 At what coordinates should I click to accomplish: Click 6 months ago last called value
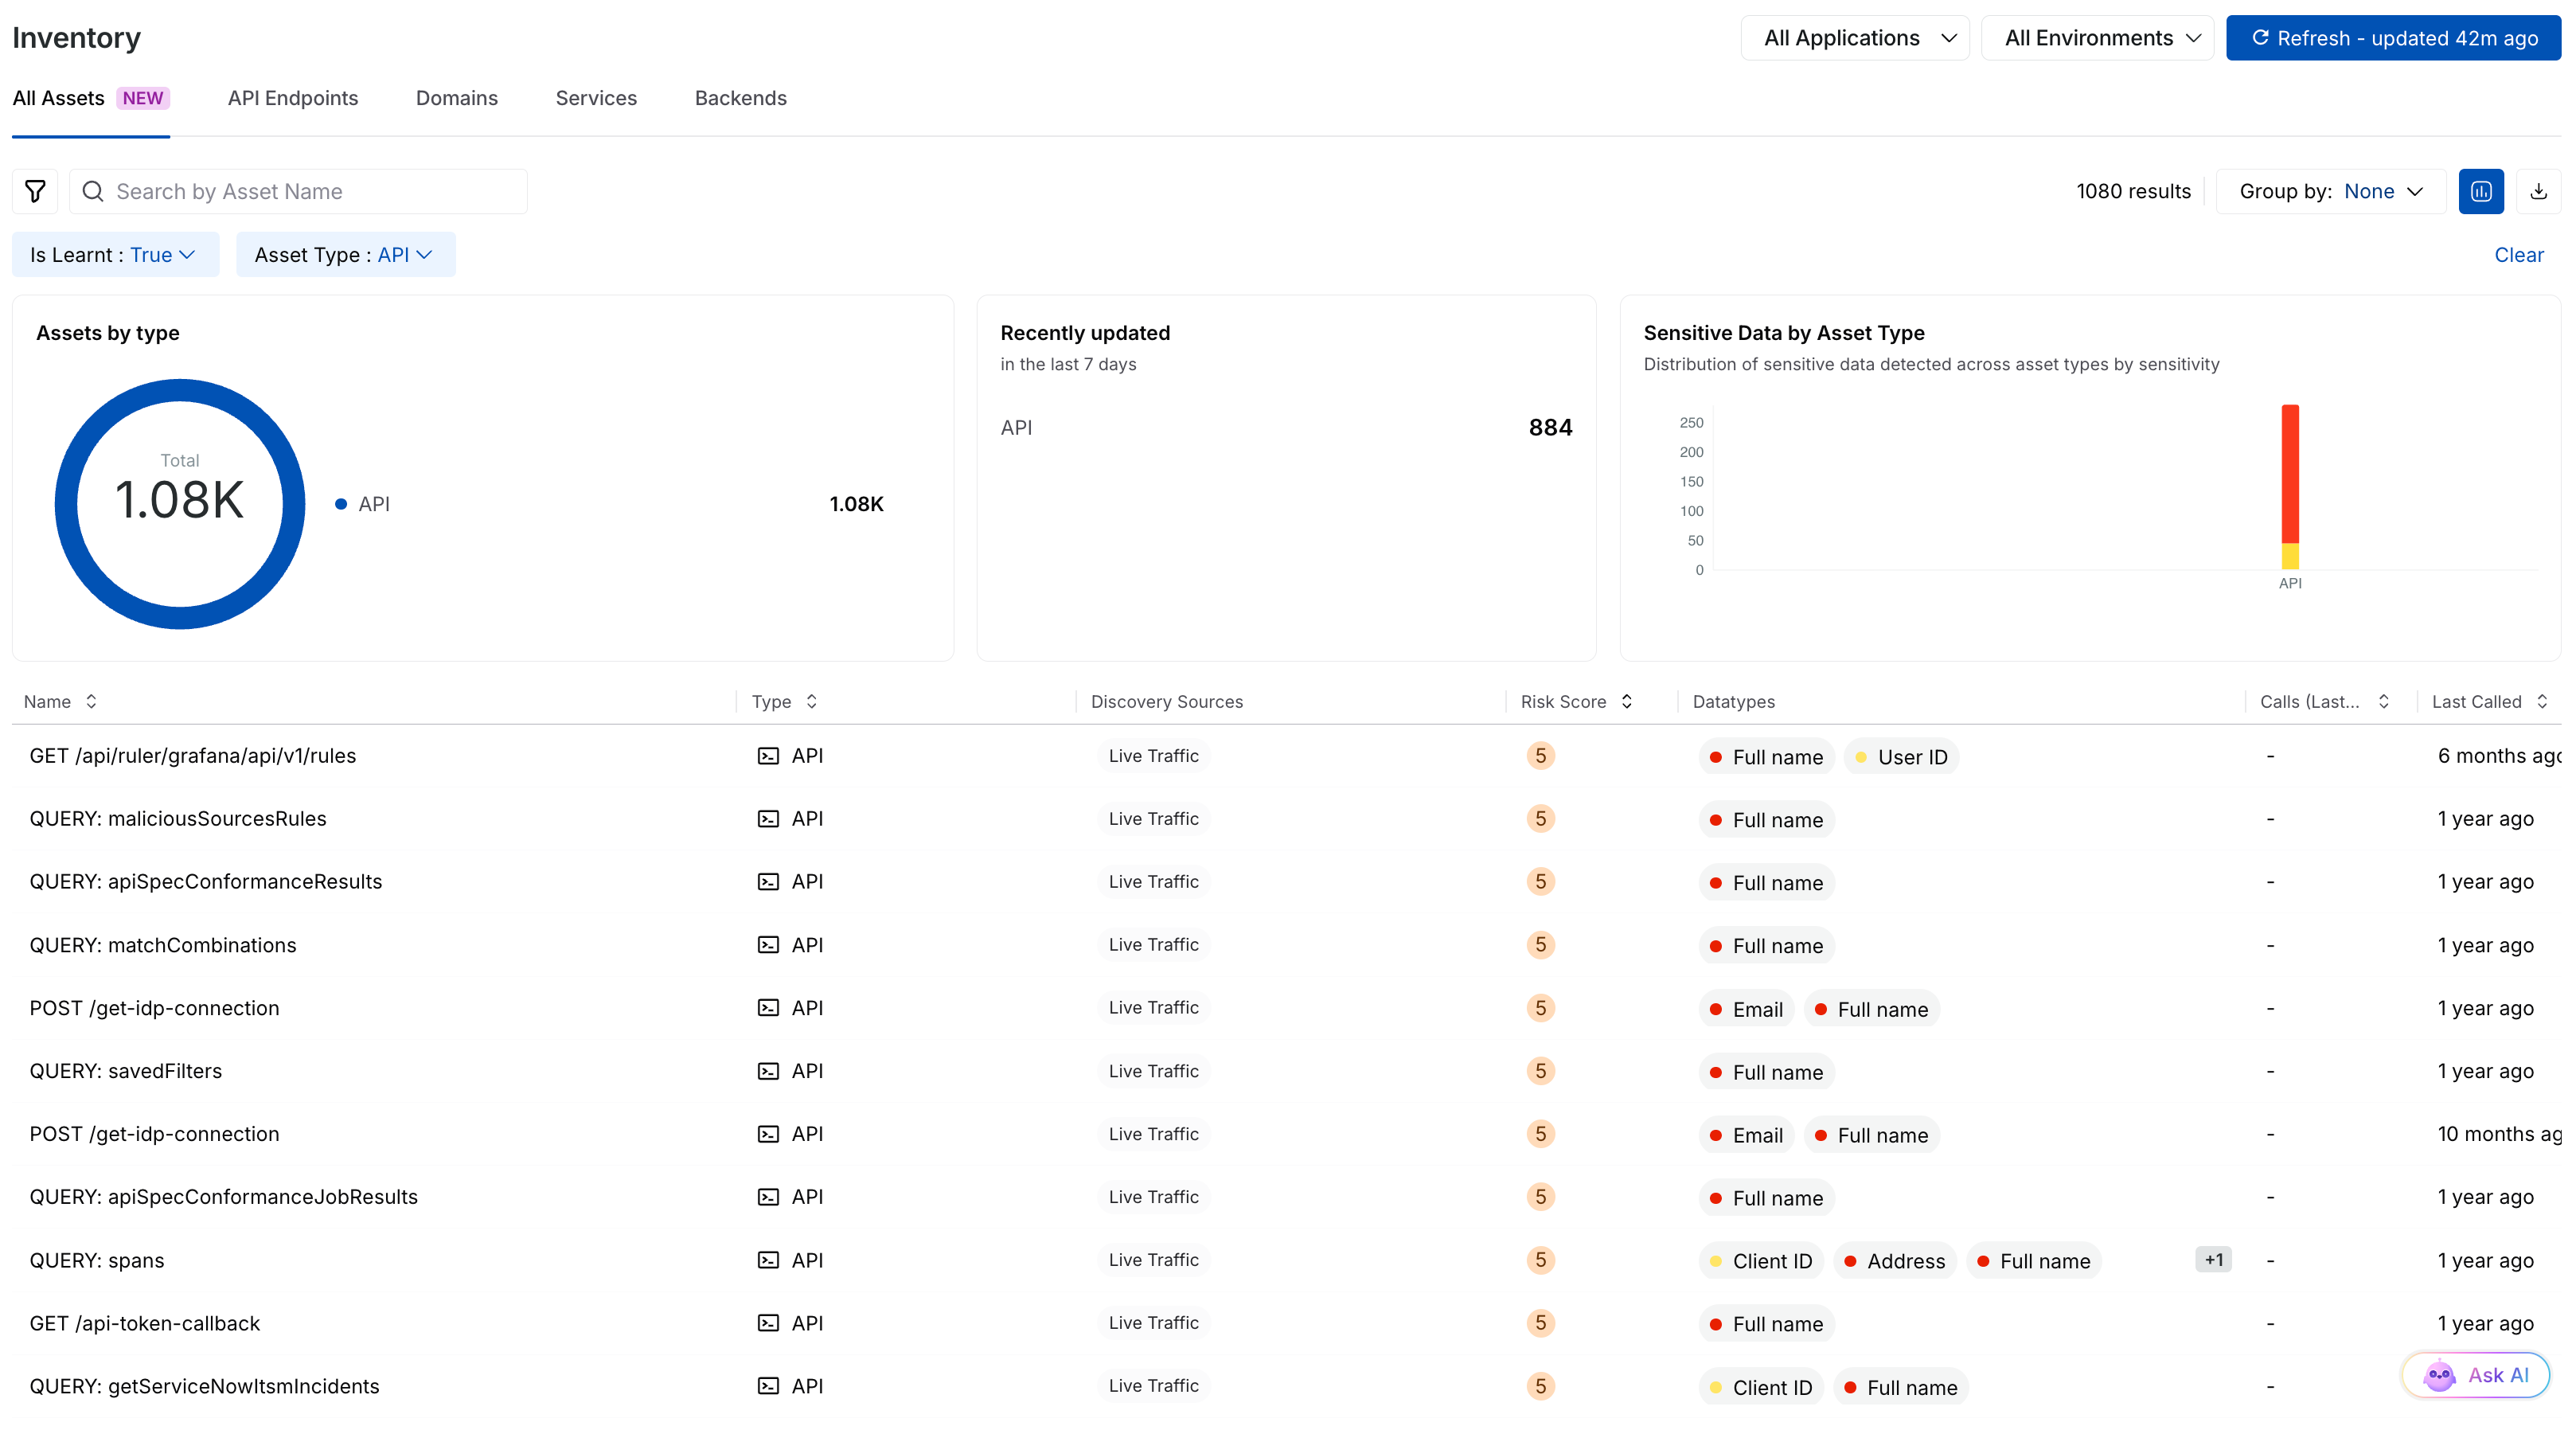2499,756
